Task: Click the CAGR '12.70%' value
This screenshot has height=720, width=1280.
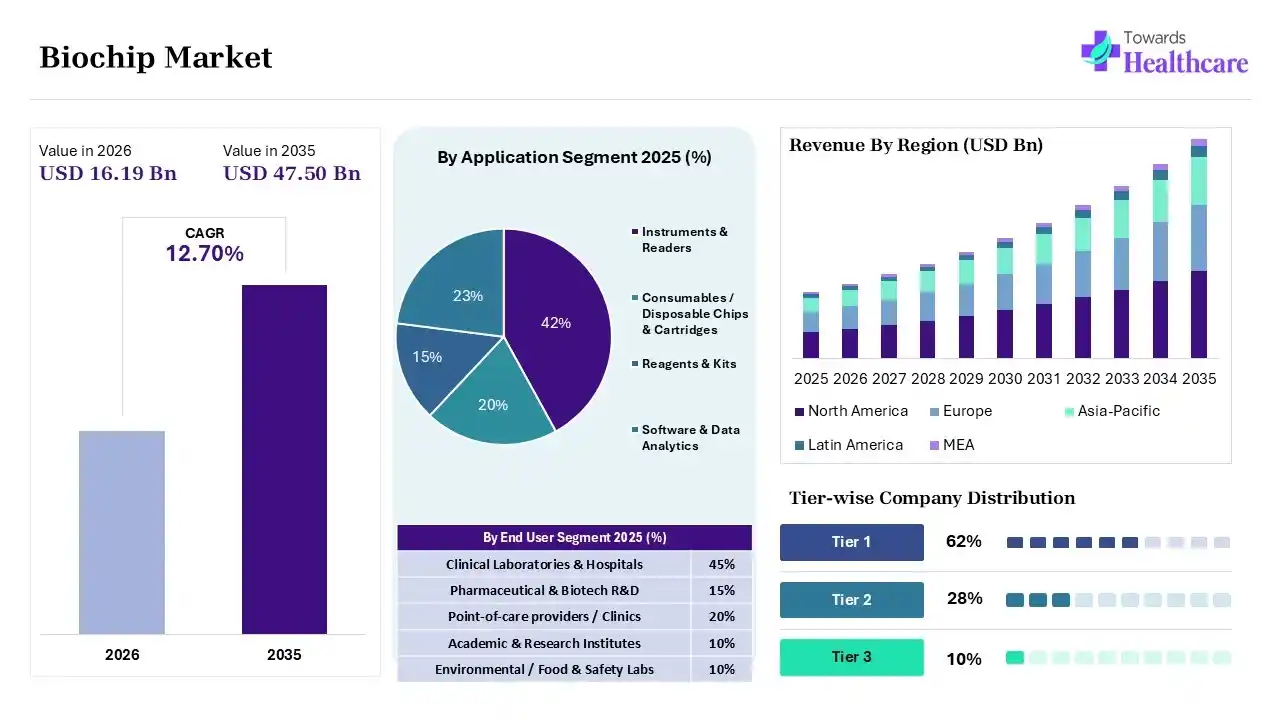Action: tap(204, 254)
